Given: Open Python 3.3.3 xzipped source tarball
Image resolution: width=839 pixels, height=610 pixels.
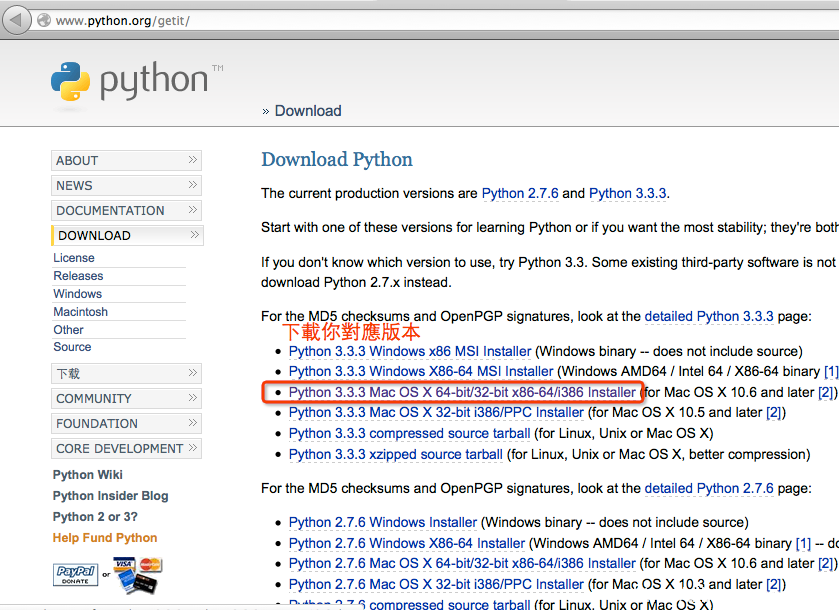Looking at the screenshot, I should [395, 454].
